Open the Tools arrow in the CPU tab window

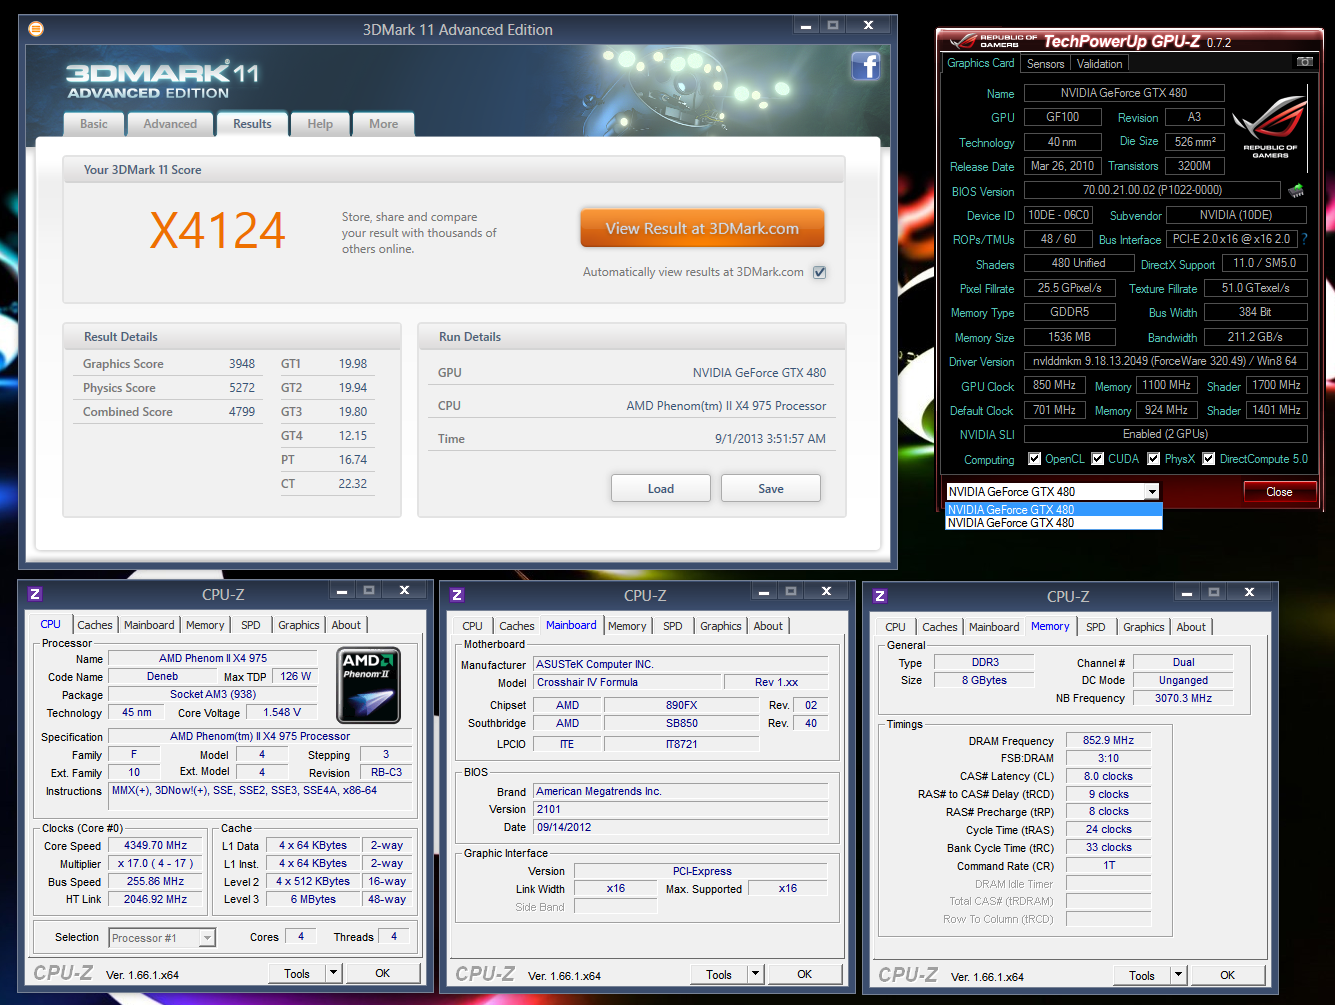tap(334, 973)
